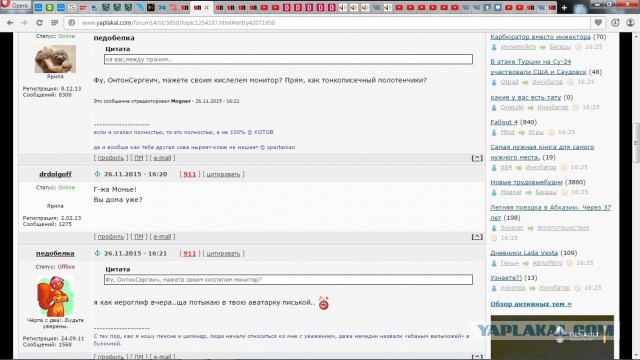Open the Speed Dial grid icon
The image size is (640, 360).
[54, 23]
